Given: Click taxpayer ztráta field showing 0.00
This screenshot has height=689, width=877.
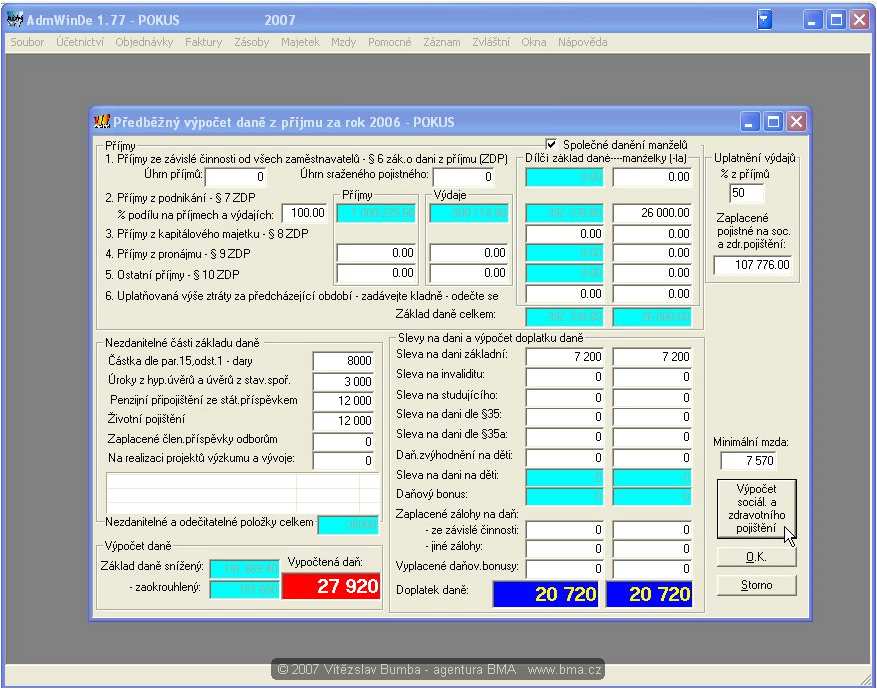Looking at the screenshot, I should pos(565,294).
